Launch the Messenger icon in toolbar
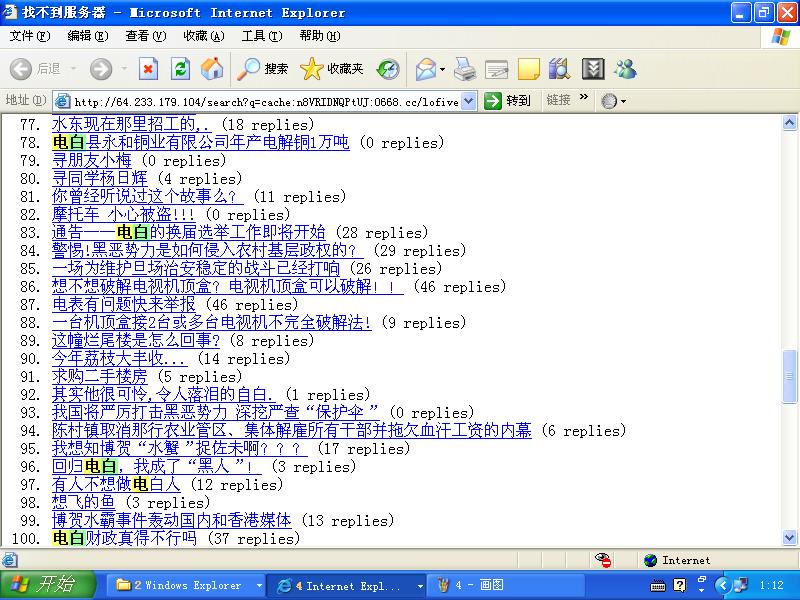This screenshot has height=600, width=800. (626, 69)
